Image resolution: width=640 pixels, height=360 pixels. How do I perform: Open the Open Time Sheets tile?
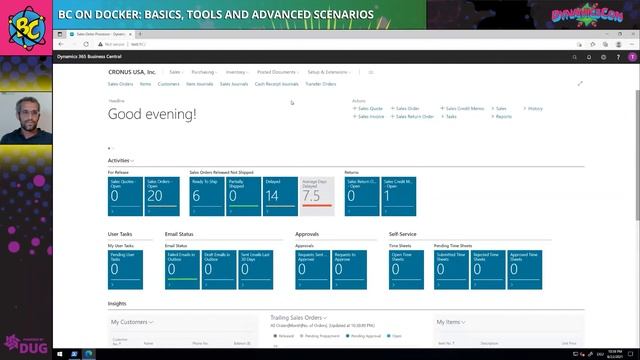(407, 270)
